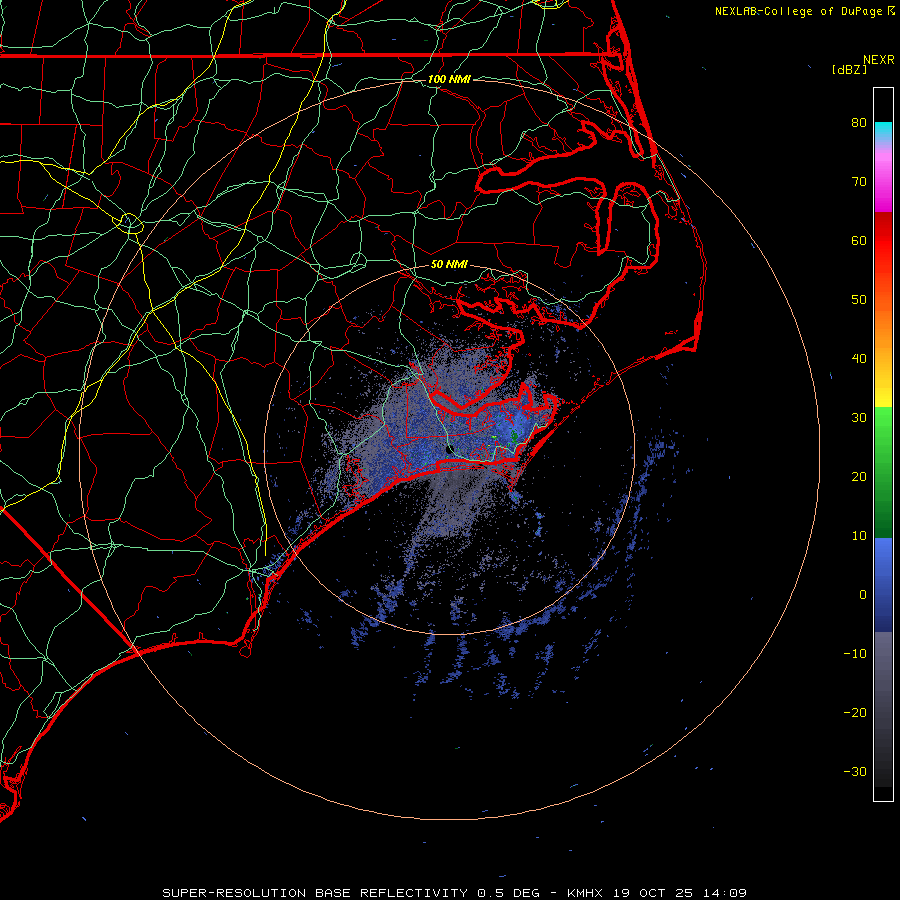
Task: Click the blue segment of the color bar
Action: pyautogui.click(x=883, y=584)
